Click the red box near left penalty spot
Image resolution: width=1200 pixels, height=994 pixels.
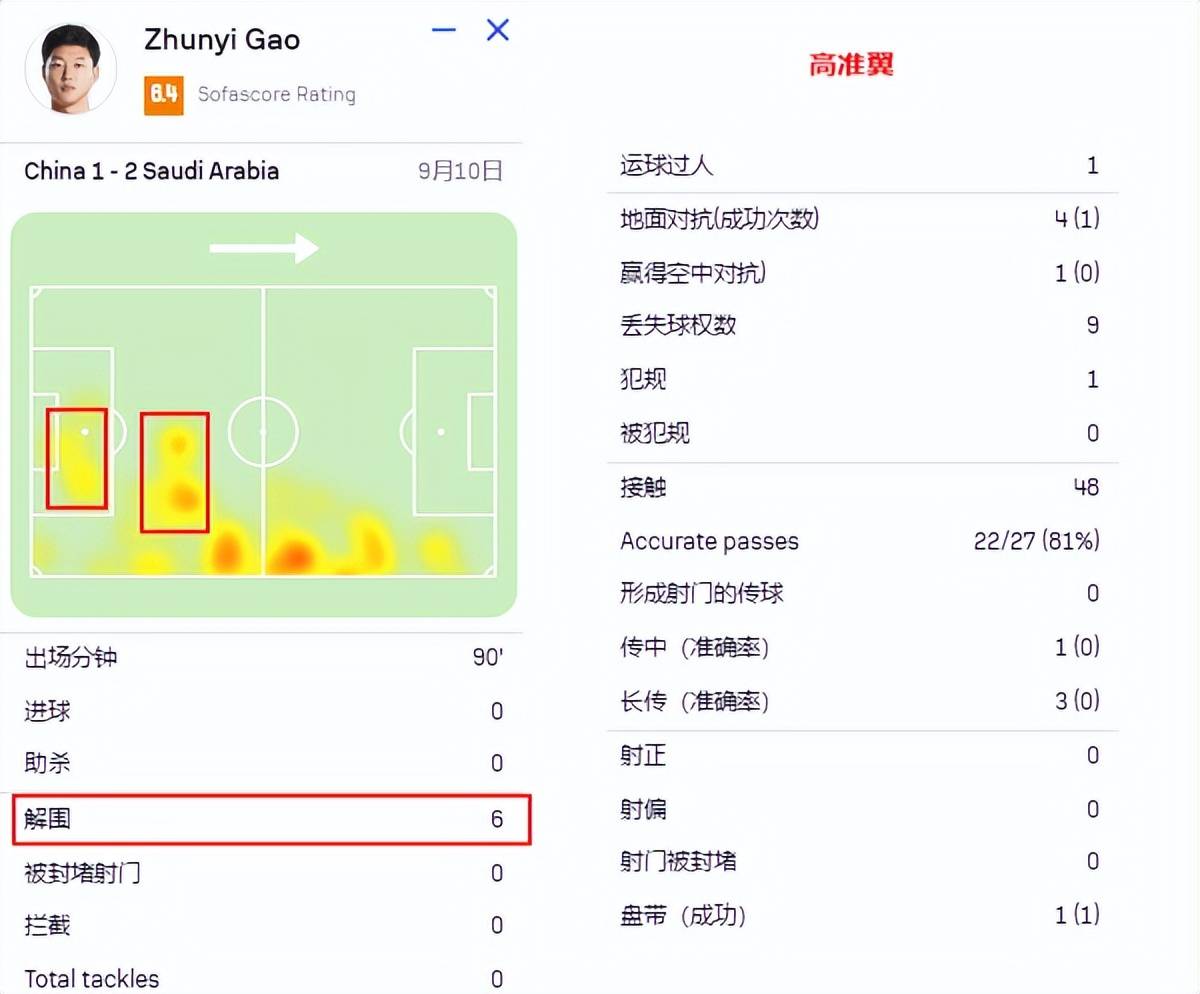(77, 458)
